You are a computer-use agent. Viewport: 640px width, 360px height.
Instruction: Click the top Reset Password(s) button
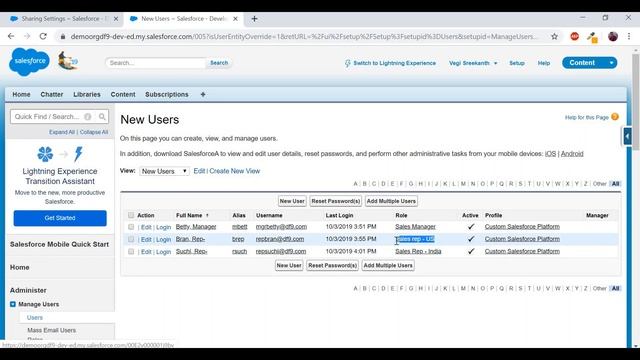336,201
